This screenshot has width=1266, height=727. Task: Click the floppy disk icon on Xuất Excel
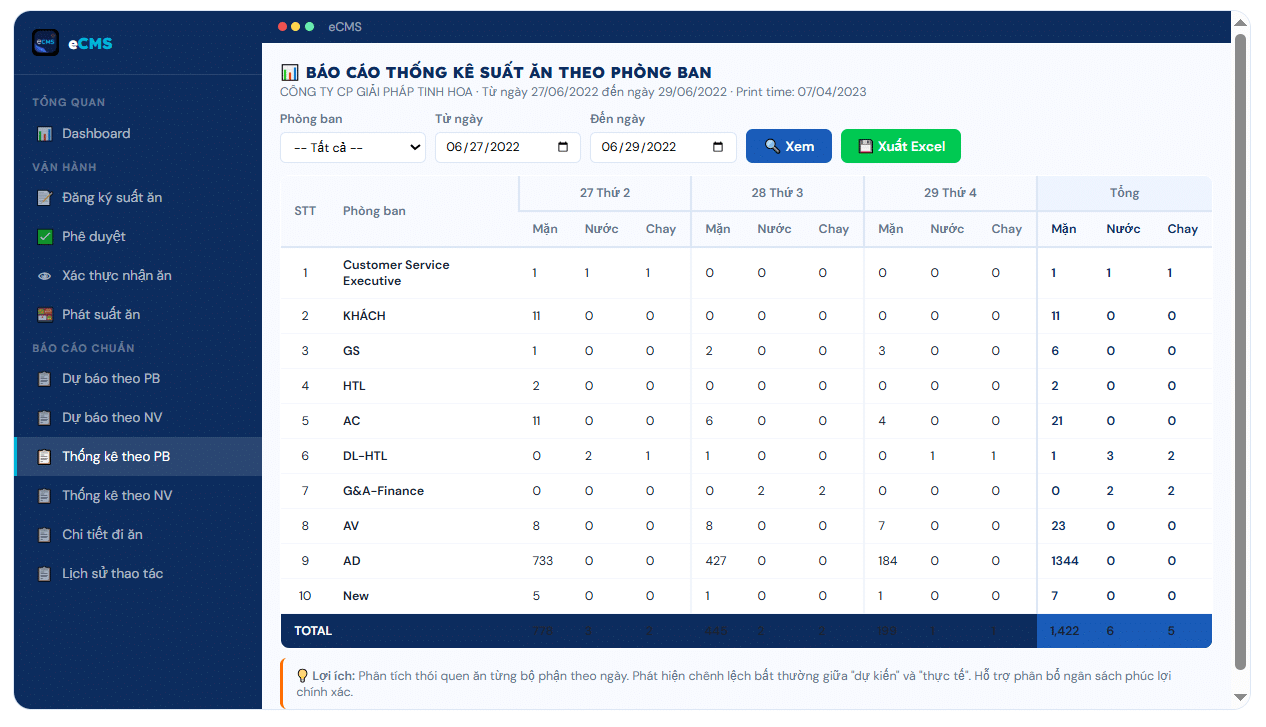pyautogui.click(x=866, y=146)
